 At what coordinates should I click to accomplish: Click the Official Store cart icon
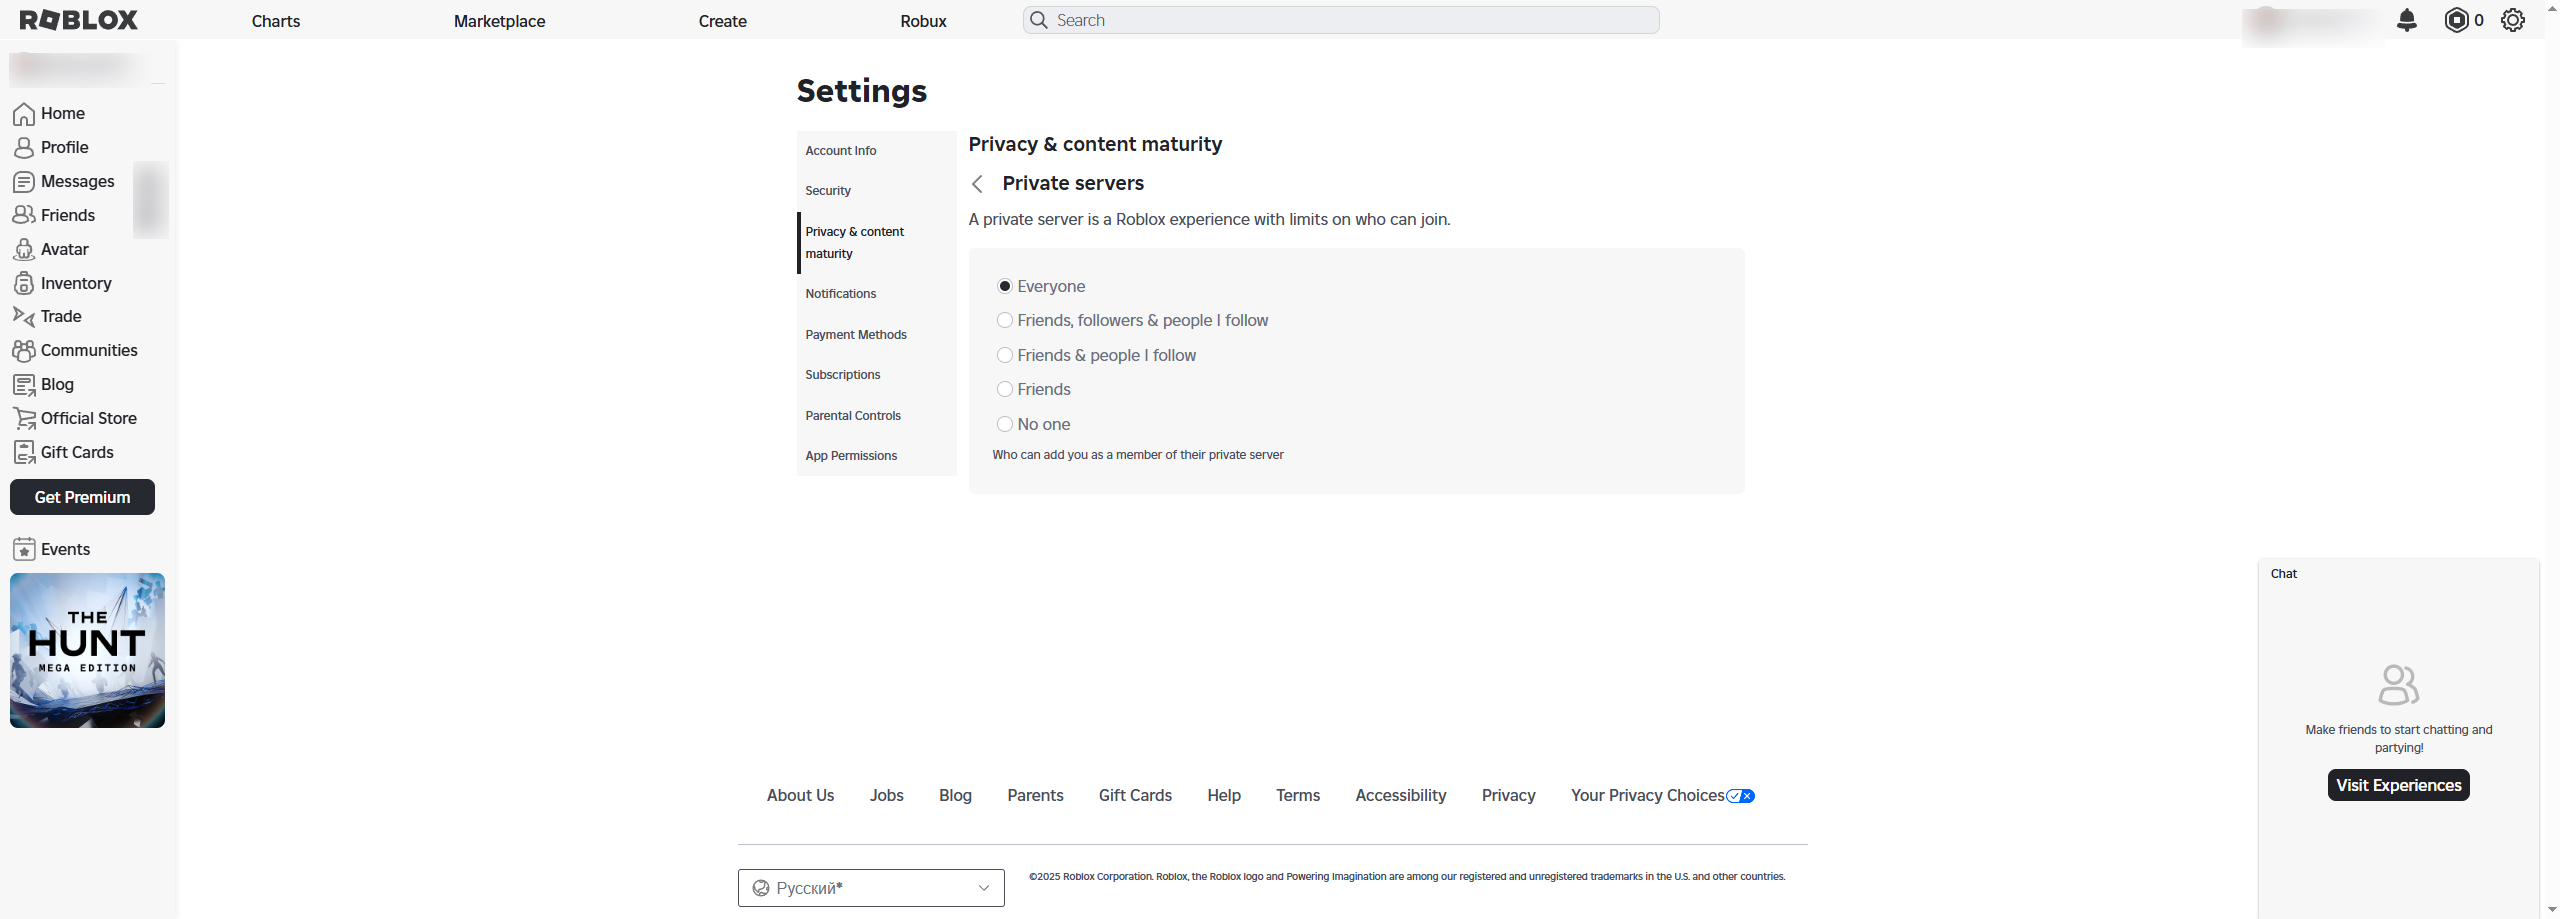pyautogui.click(x=24, y=419)
